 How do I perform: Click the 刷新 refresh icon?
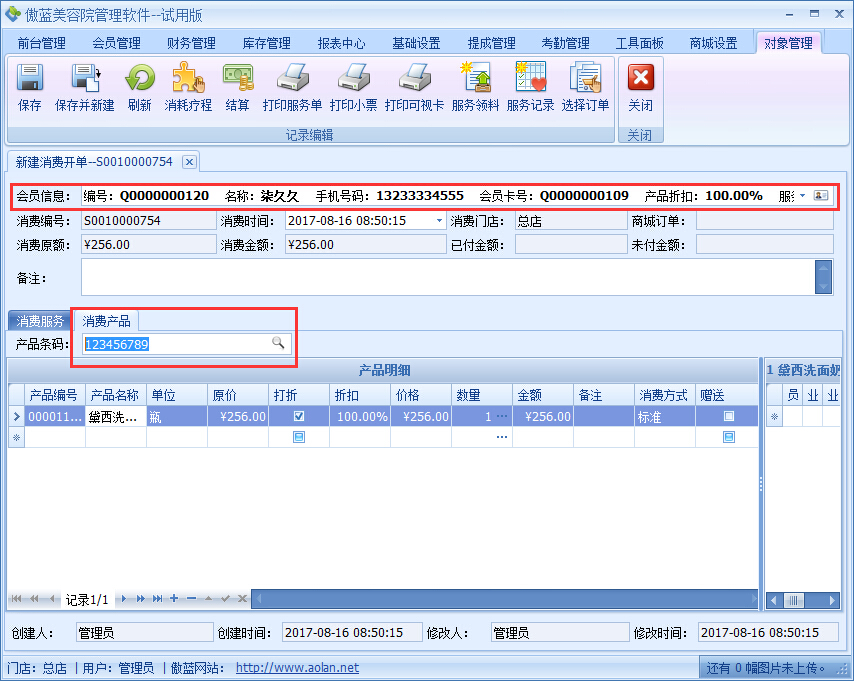point(140,80)
